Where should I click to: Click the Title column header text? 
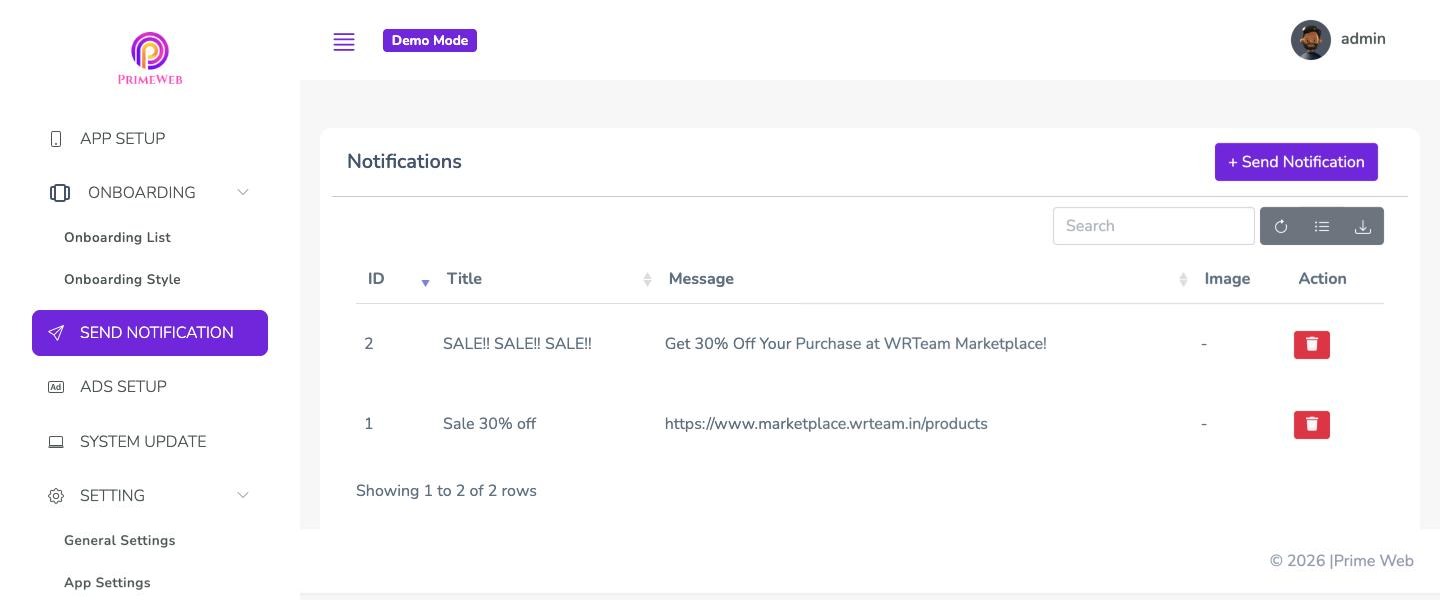tap(464, 279)
